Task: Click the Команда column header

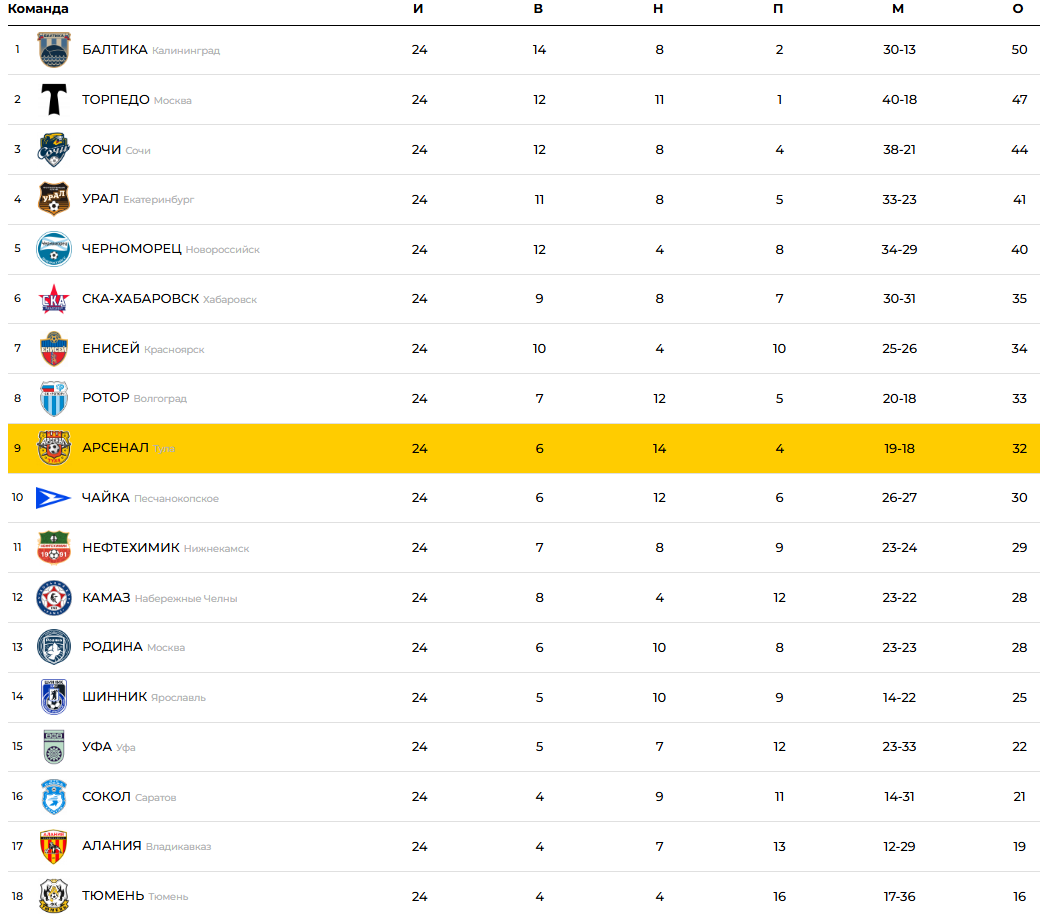Action: point(38,9)
